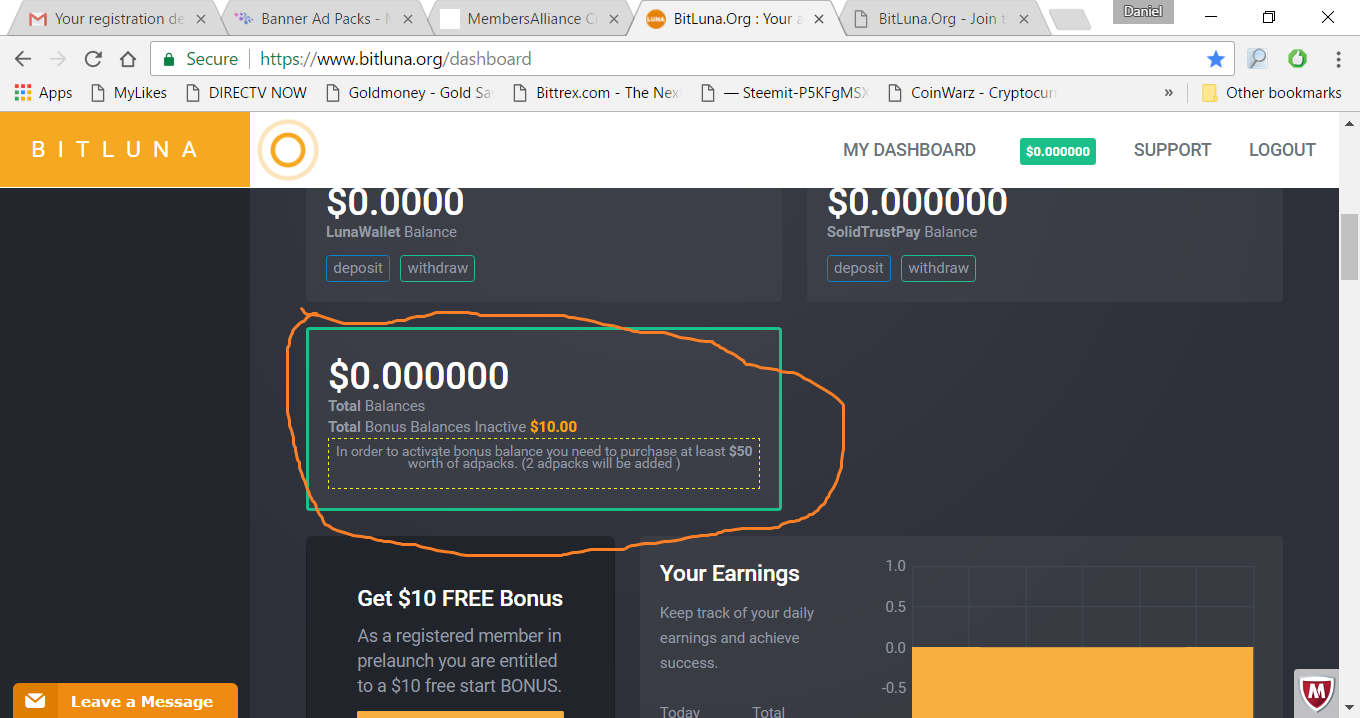Click the Total Bonus Balances $10.00 amount
The image size is (1360, 718).
553,427
